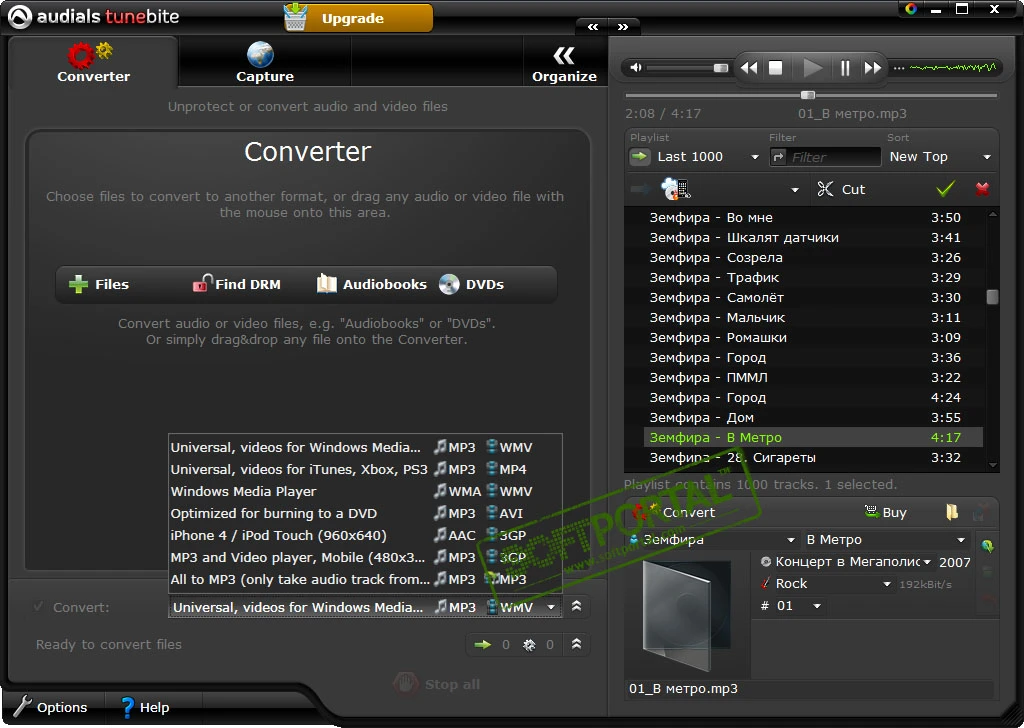Open the New Top sort dropdown
The height and width of the screenshot is (728, 1024).
(986, 157)
